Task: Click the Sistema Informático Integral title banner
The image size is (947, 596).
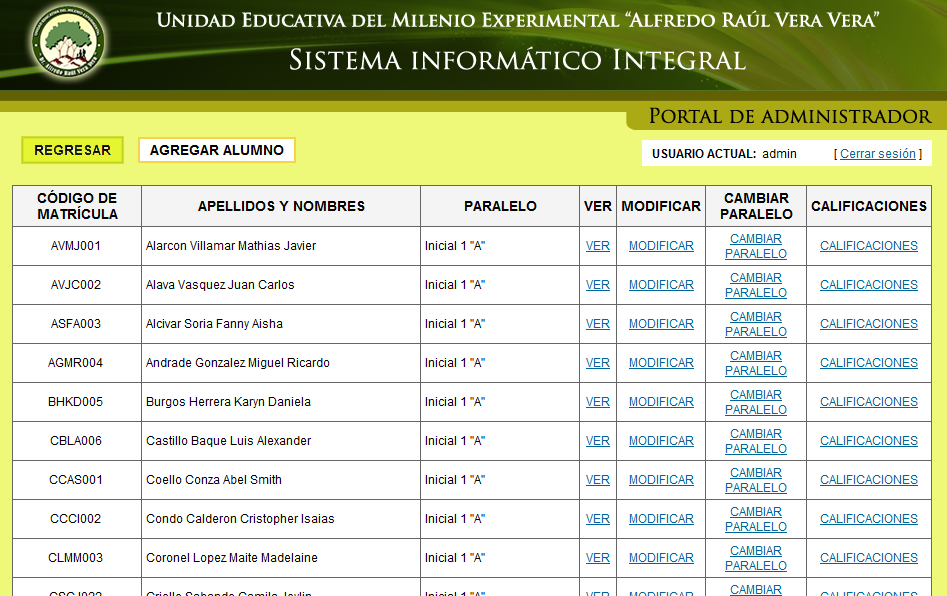Action: [x=517, y=60]
